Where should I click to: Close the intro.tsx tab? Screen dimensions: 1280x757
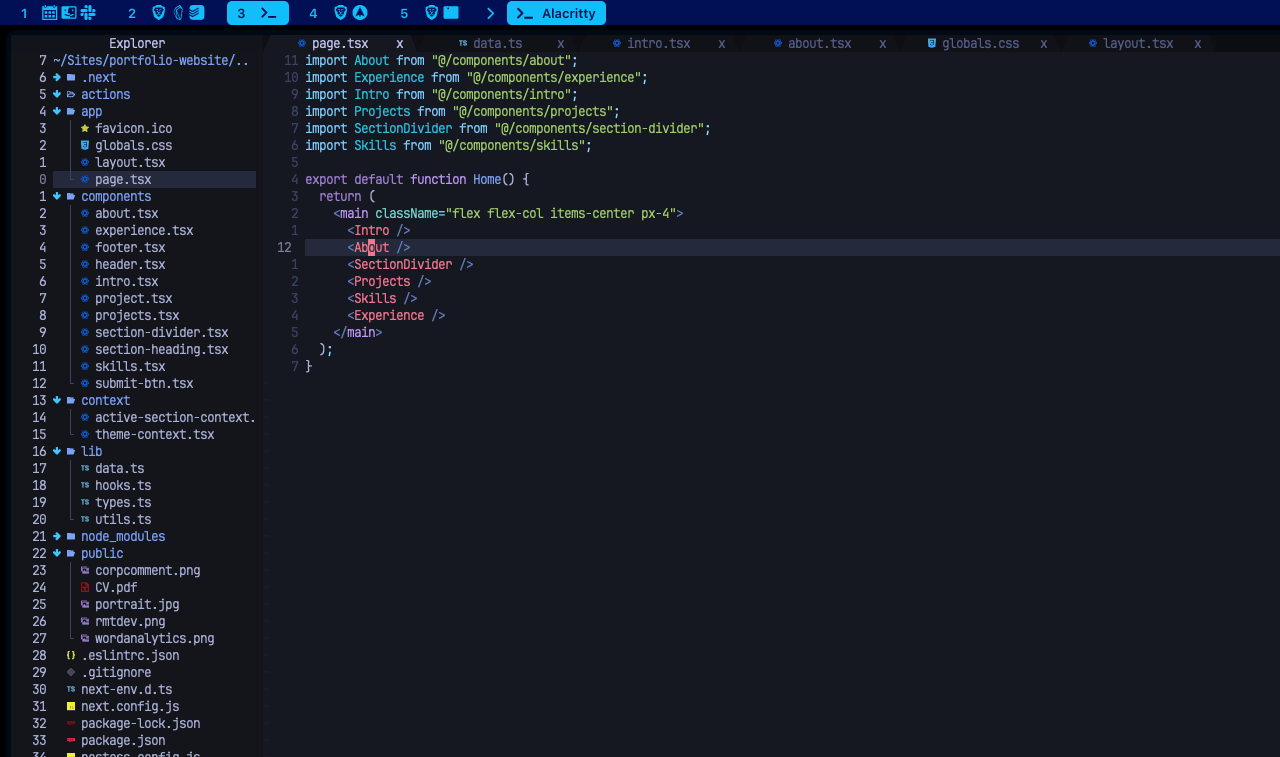(722, 44)
